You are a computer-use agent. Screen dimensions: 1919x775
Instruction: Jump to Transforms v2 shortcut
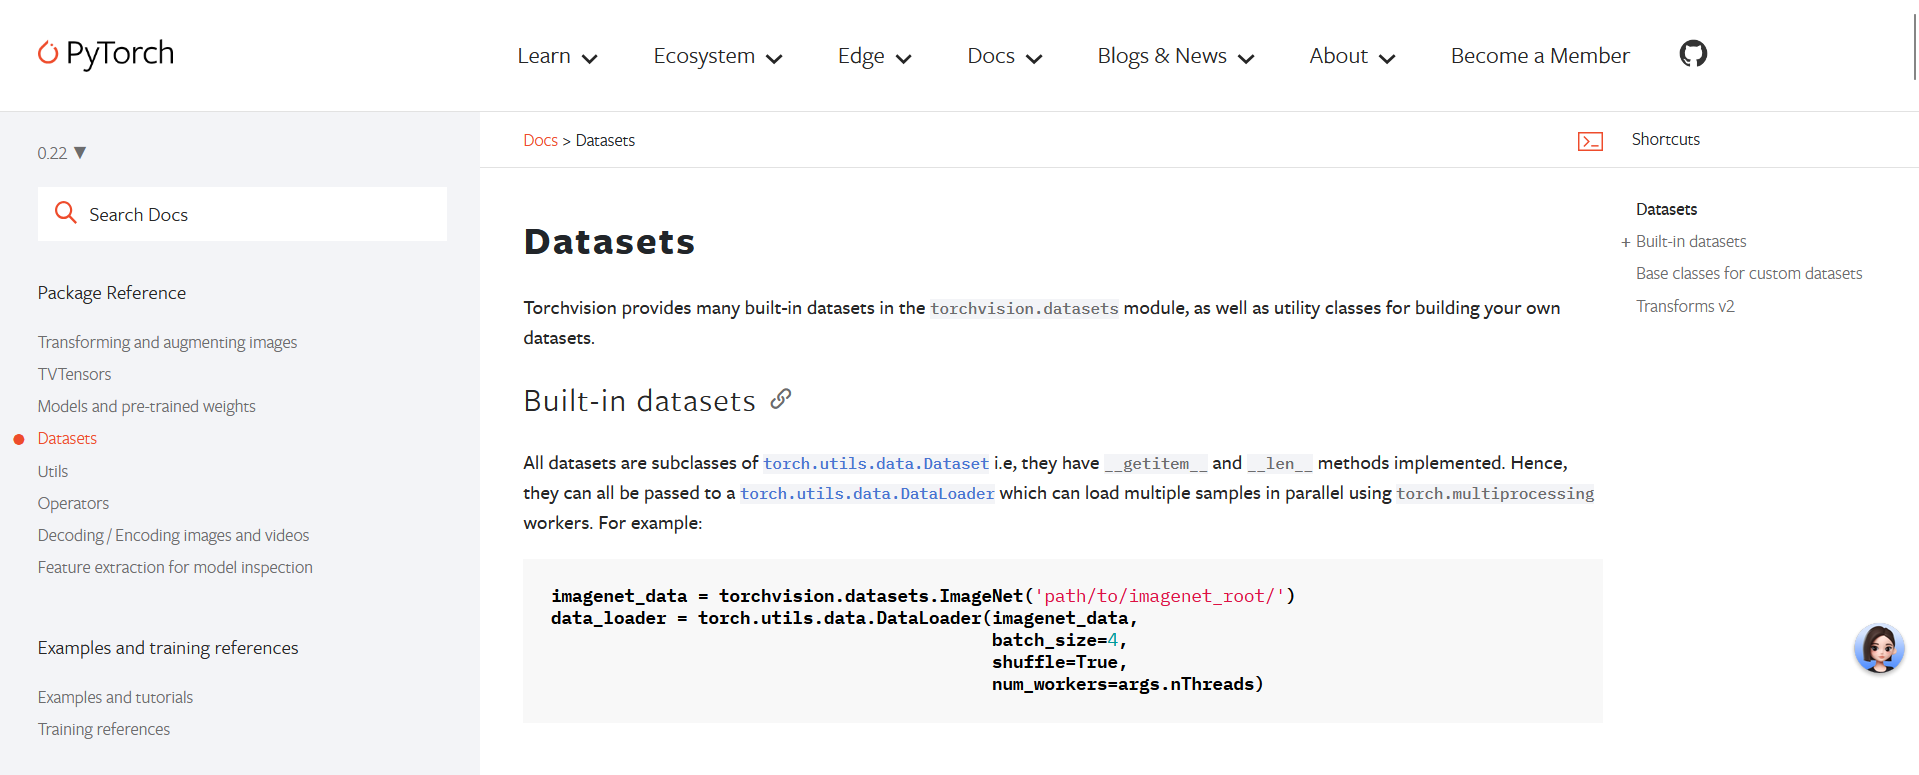tap(1685, 306)
